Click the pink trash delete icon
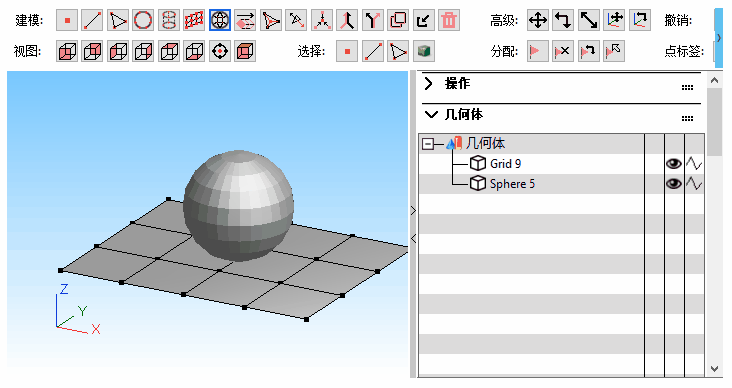 pyautogui.click(x=449, y=20)
